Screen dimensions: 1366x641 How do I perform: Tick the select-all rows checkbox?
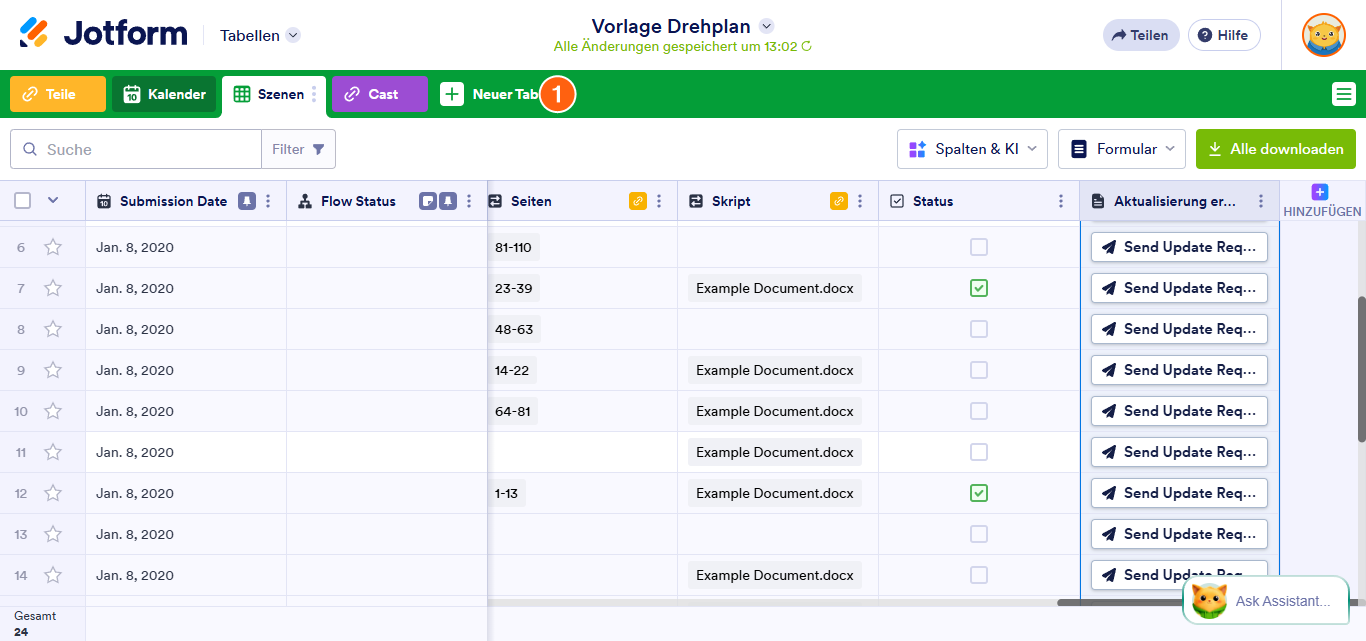point(23,201)
